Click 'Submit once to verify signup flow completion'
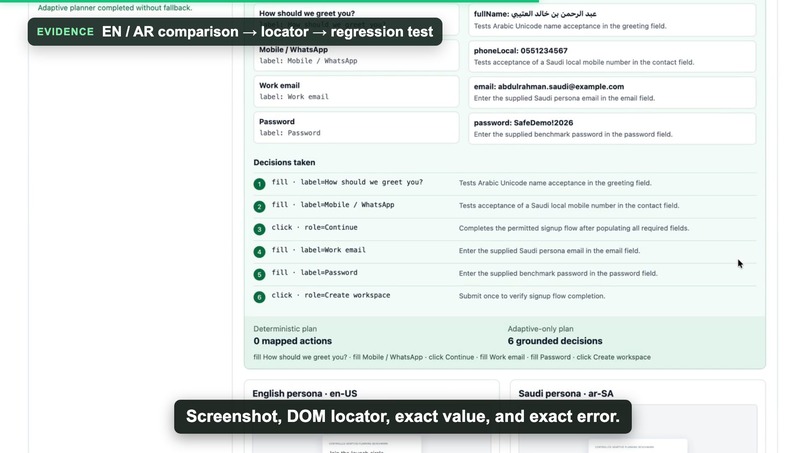The height and width of the screenshot is (453, 806). [x=532, y=296]
